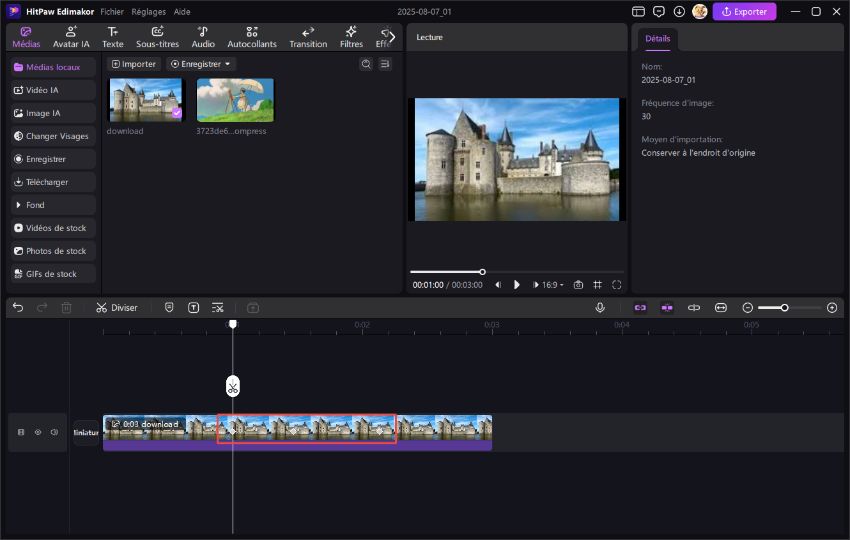Zoom in timeline with plus icon
Image resolution: width=850 pixels, height=540 pixels.
[x=832, y=307]
